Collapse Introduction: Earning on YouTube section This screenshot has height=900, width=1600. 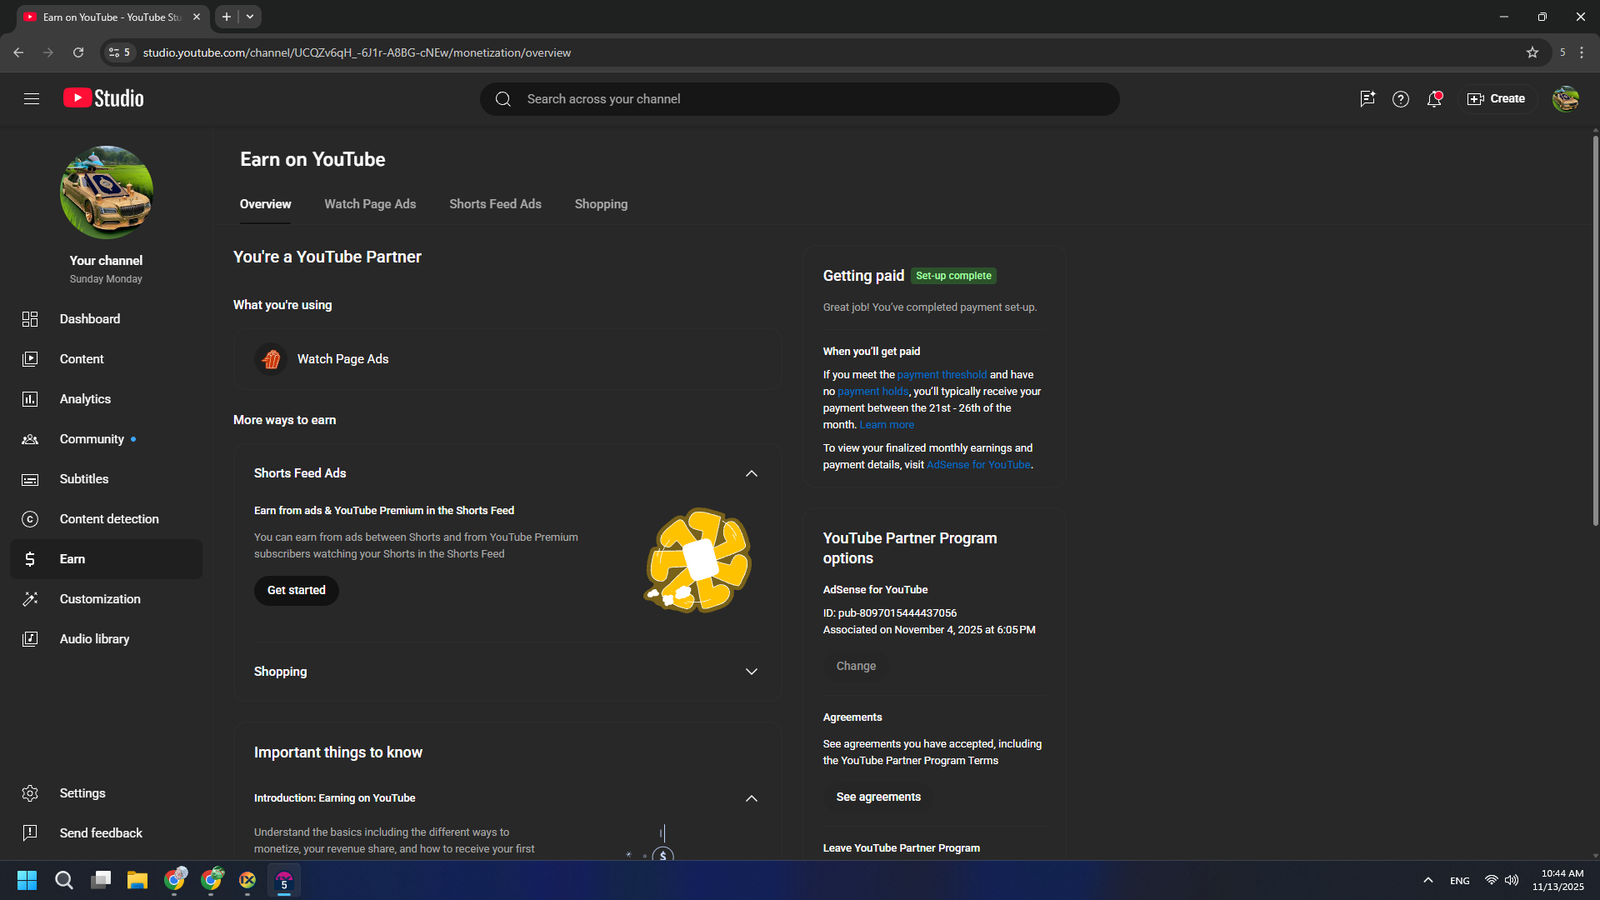click(751, 798)
